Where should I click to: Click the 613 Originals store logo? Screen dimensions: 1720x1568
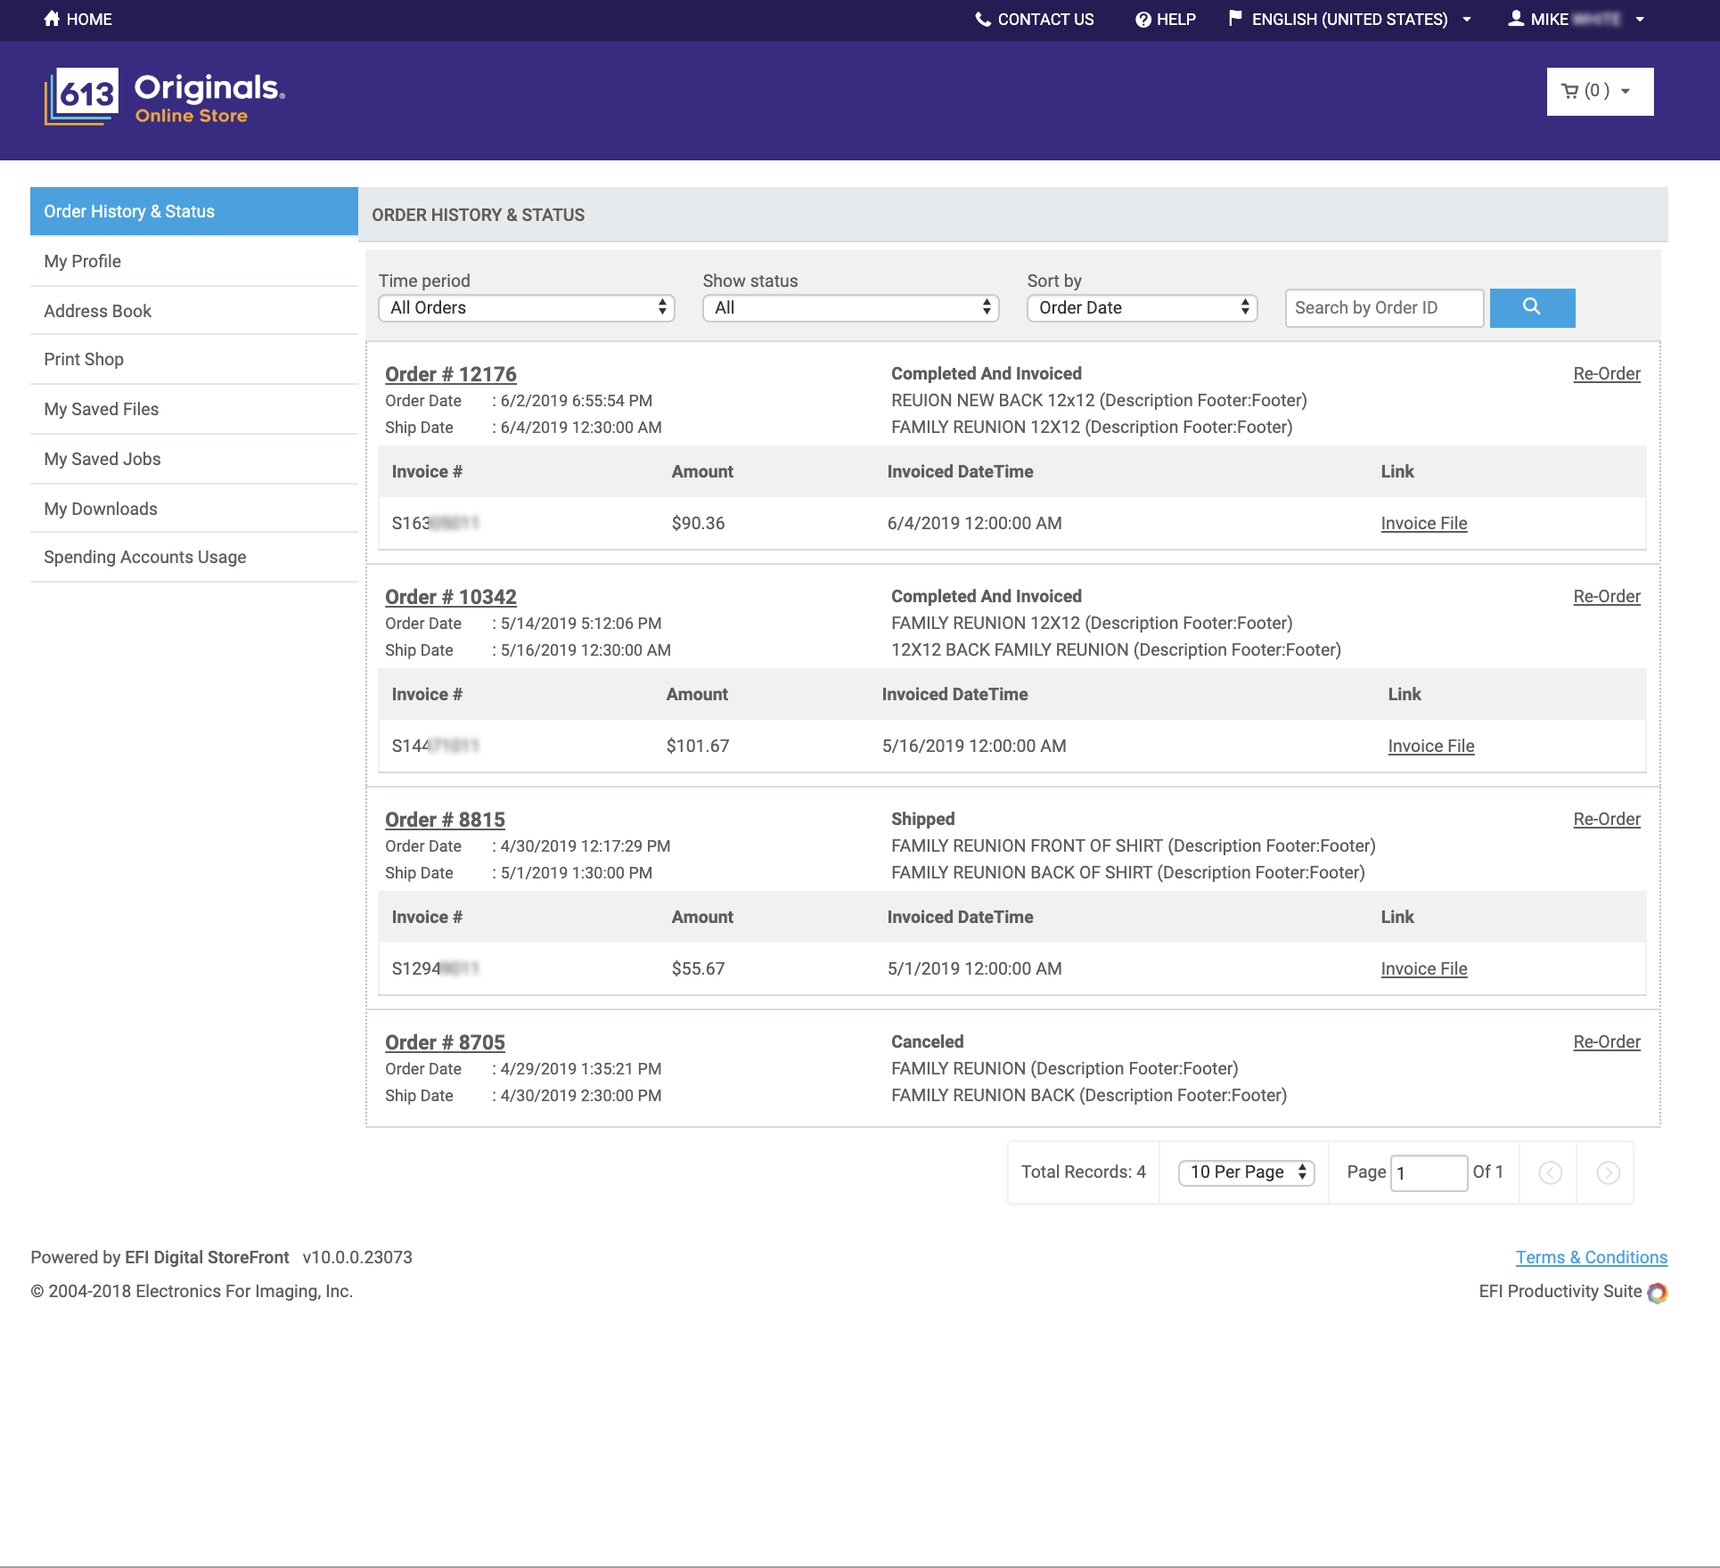pos(165,97)
